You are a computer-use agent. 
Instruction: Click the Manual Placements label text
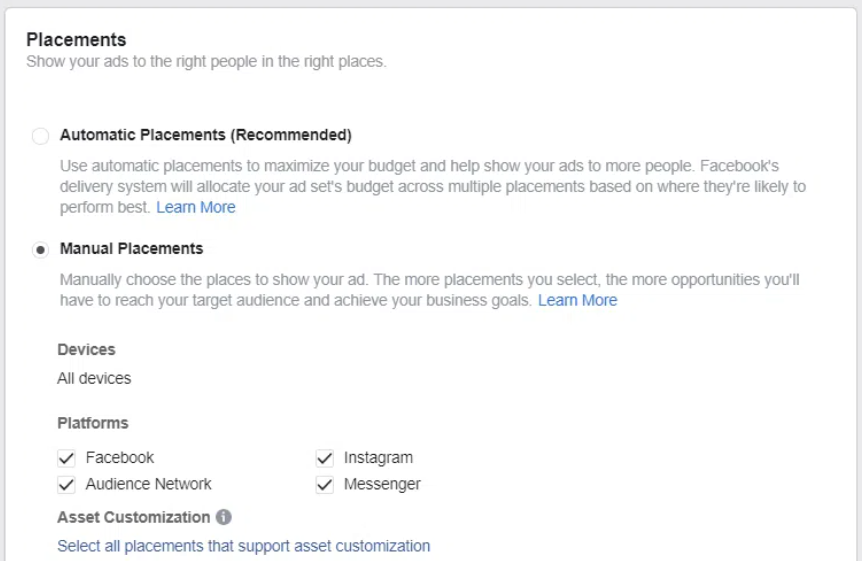point(131,248)
